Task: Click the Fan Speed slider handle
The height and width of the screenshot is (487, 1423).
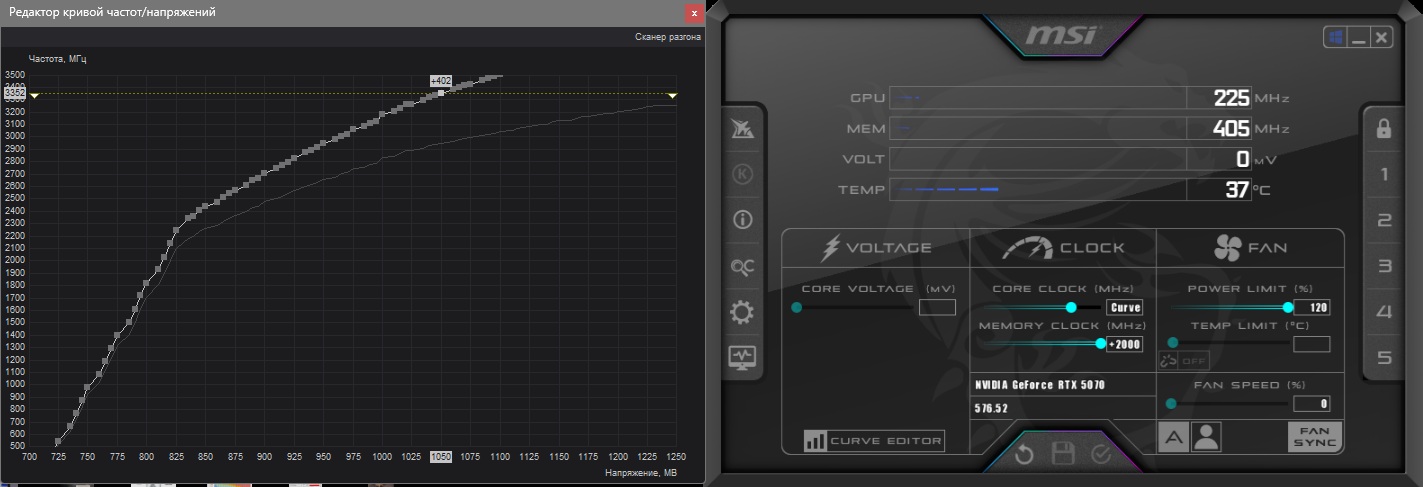Action: click(x=1171, y=404)
